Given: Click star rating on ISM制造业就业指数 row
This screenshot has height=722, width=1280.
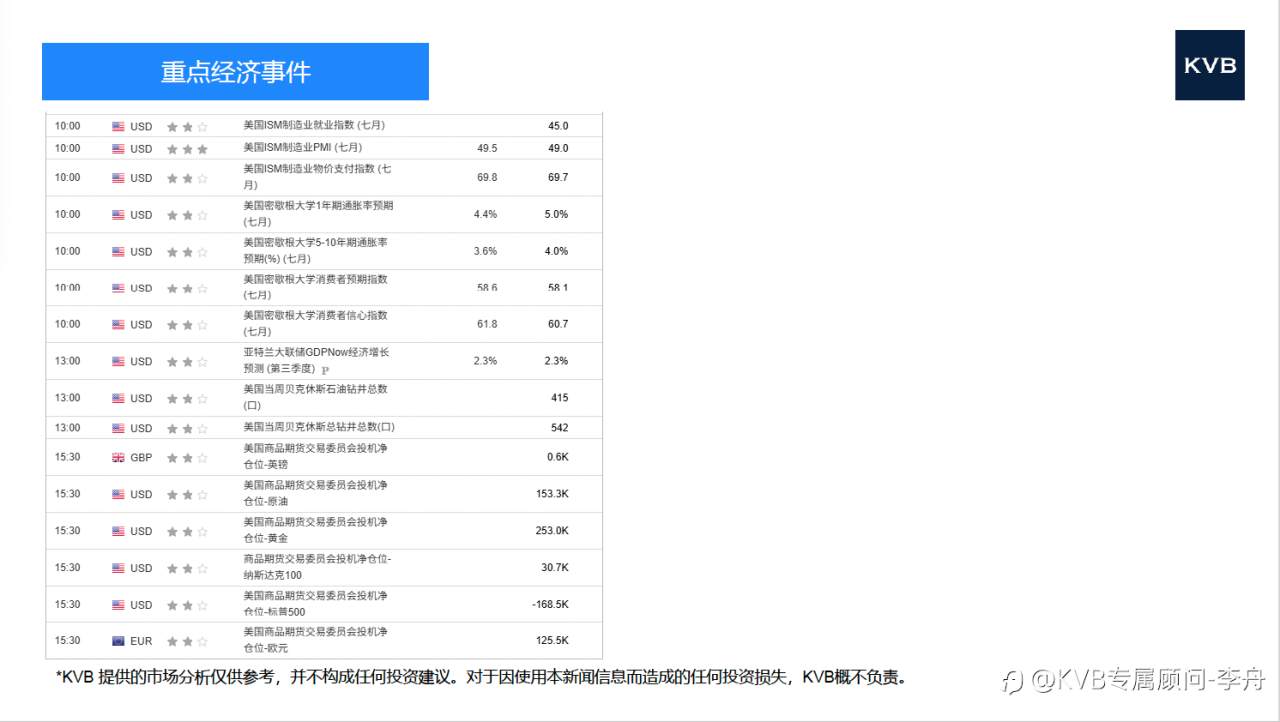Looking at the screenshot, I should [x=187, y=127].
